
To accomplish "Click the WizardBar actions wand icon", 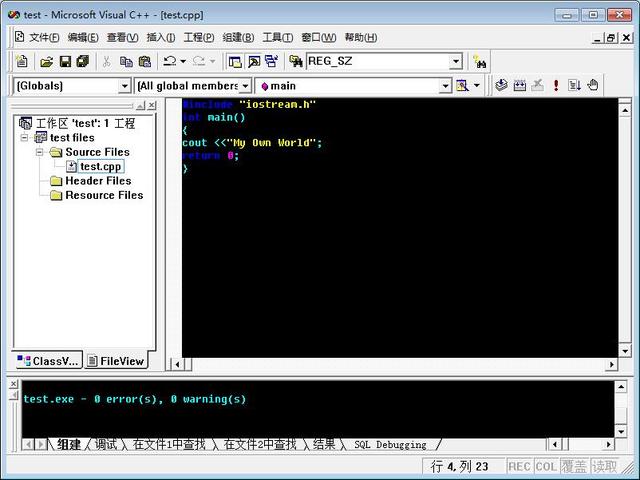I will pyautogui.click(x=462, y=86).
